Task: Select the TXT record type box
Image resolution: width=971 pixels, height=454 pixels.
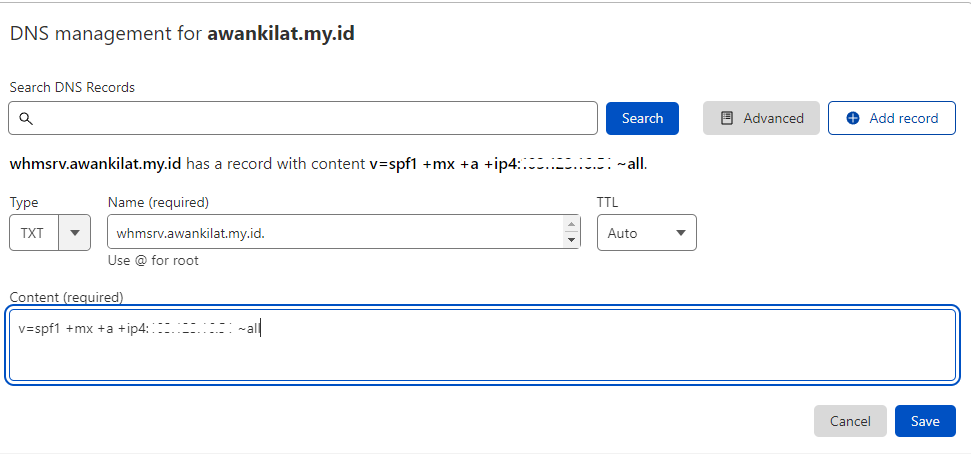Action: pyautogui.click(x=34, y=233)
